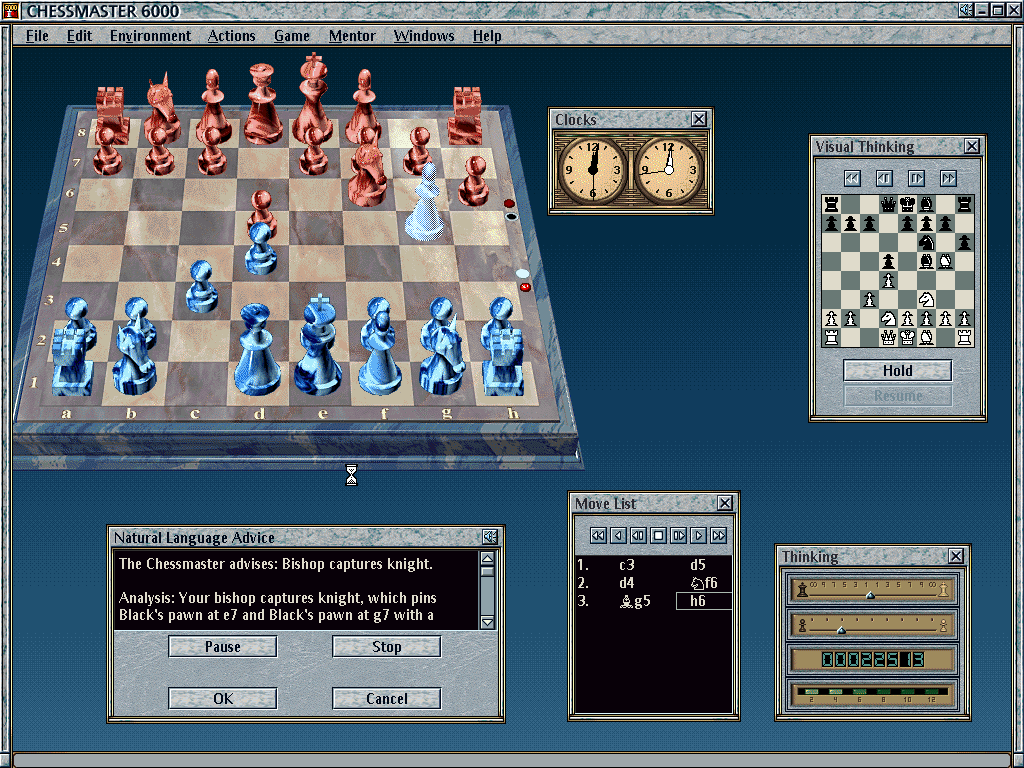Click scroll down arrow in advice text
Screen dimensions: 1024x768
487,622
